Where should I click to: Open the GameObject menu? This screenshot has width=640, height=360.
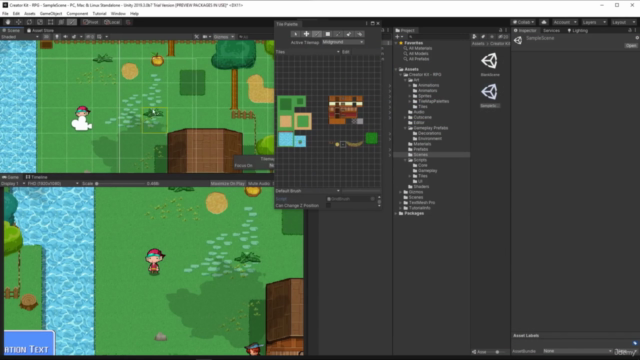51,13
